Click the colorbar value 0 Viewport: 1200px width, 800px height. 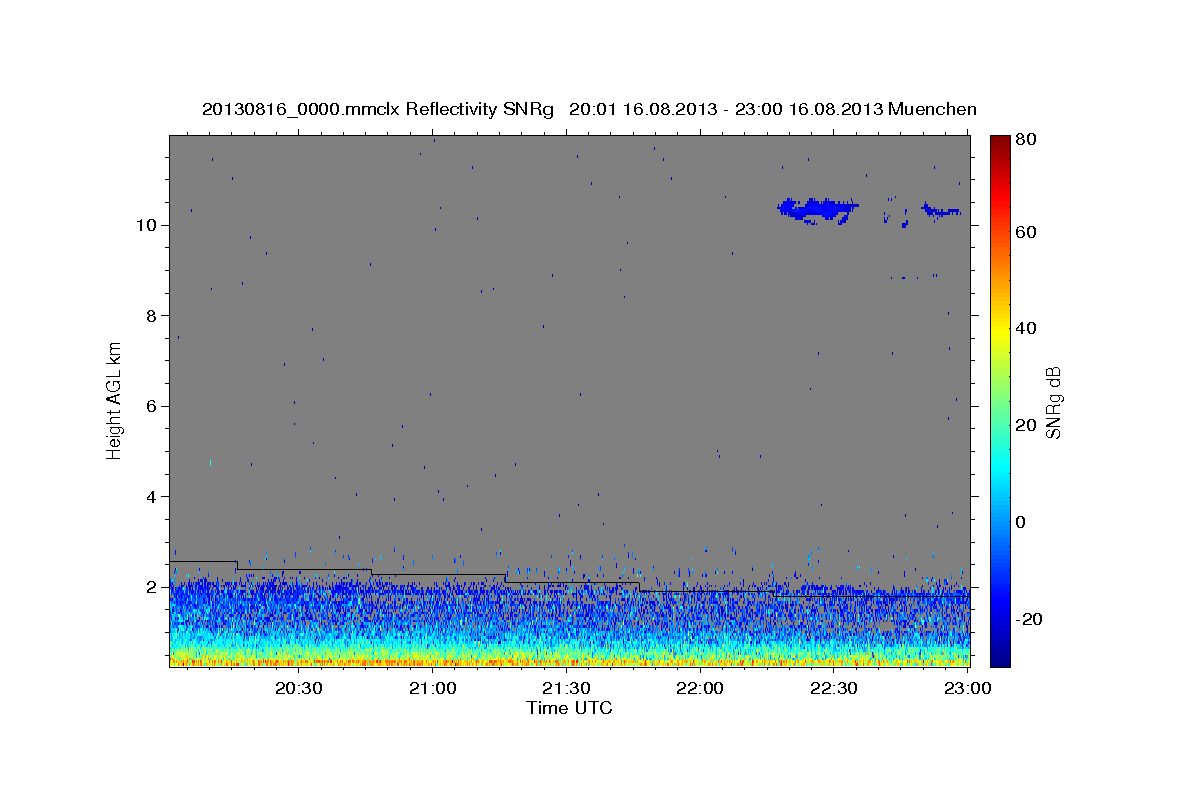1023,522
